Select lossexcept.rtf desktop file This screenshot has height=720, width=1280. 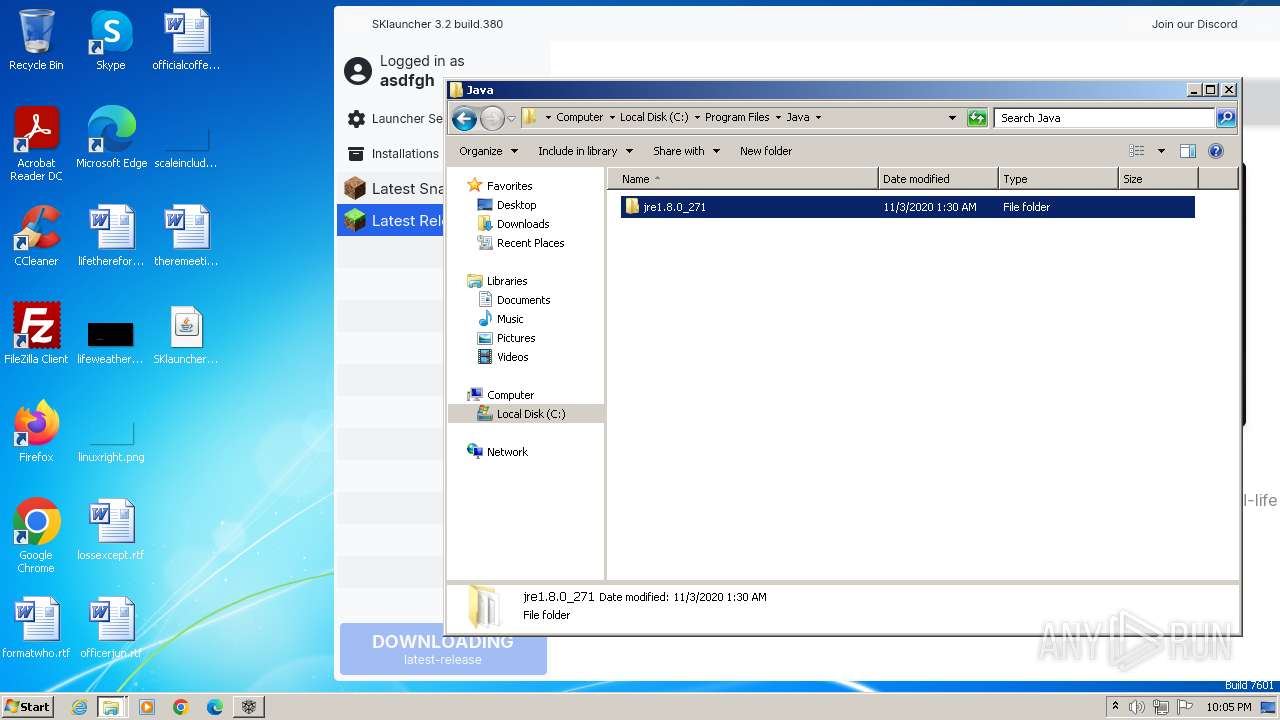(111, 530)
